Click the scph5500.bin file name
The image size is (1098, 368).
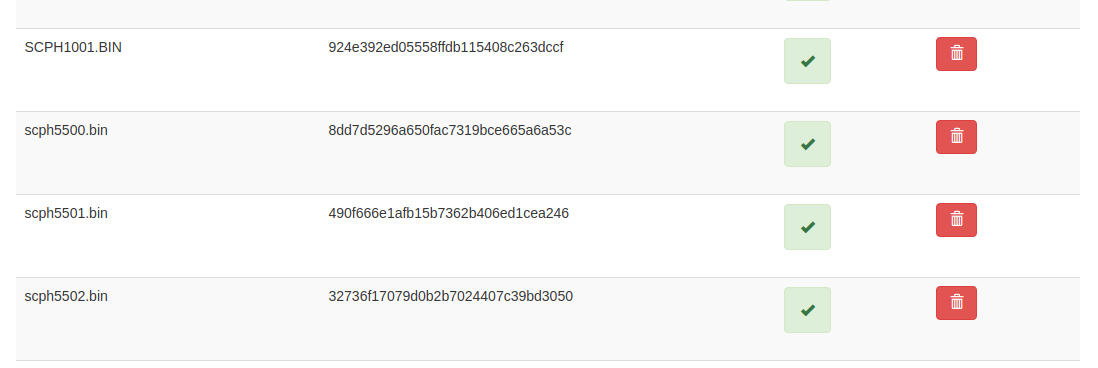pos(66,130)
